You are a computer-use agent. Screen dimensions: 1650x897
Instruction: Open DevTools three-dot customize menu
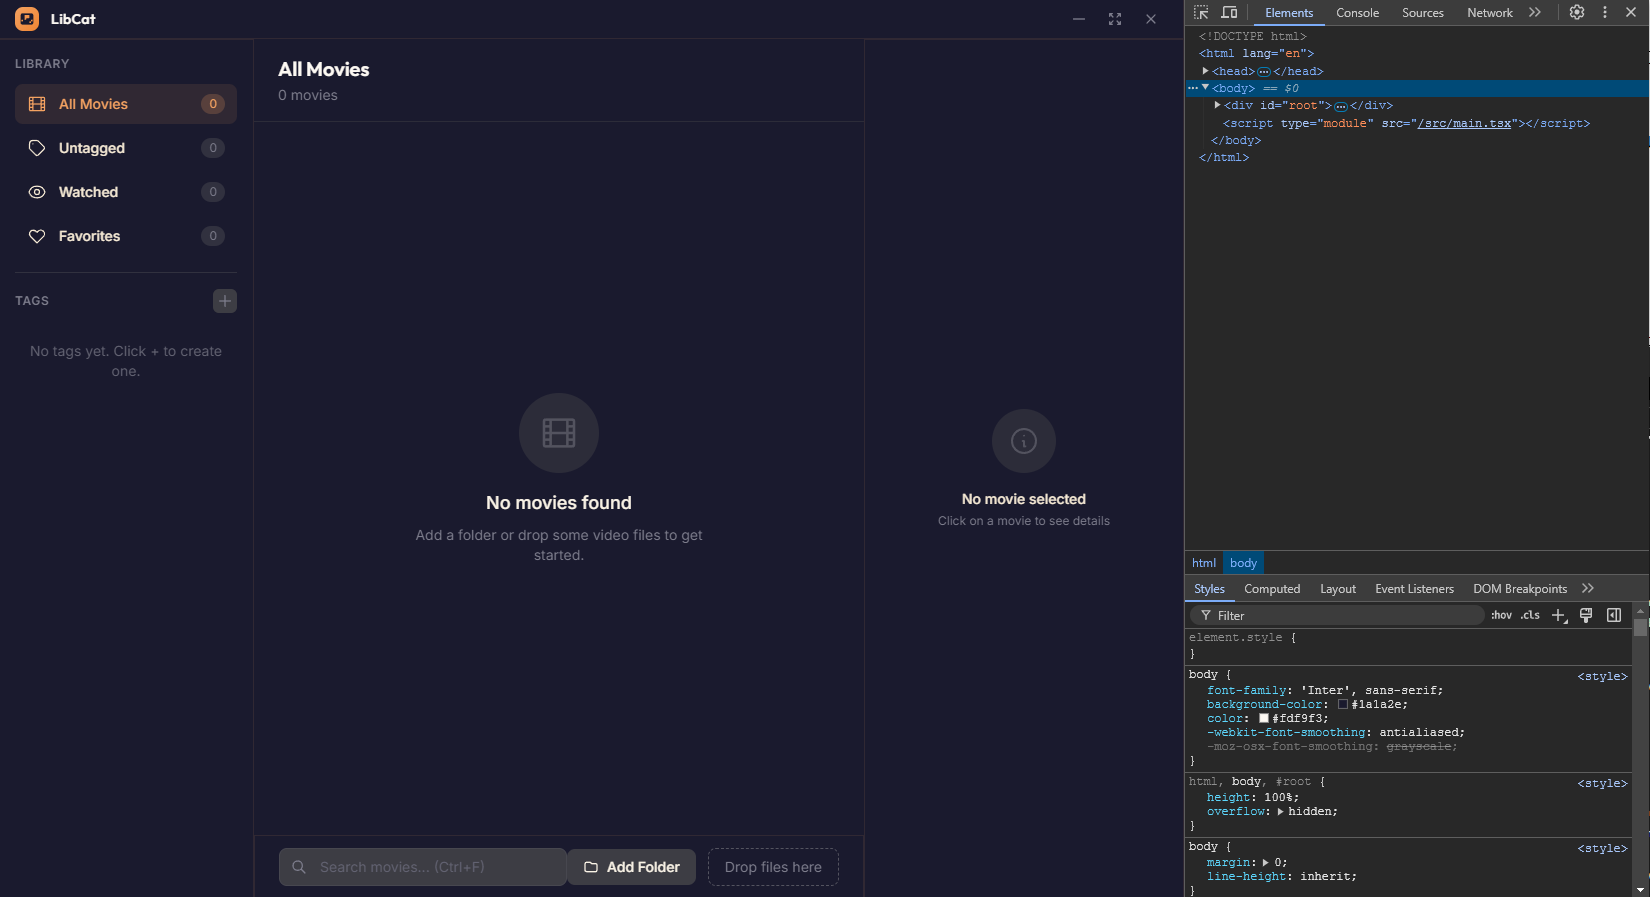click(1605, 13)
